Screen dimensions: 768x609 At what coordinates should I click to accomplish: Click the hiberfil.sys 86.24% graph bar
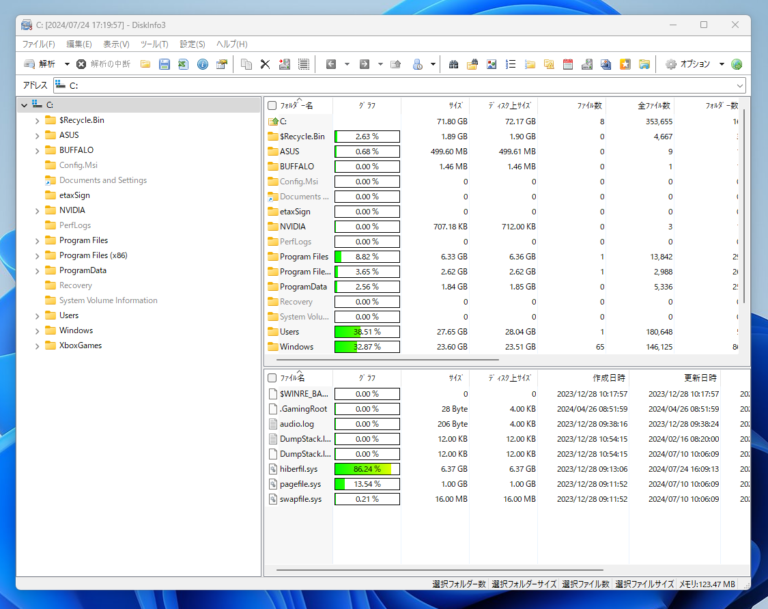(366, 468)
